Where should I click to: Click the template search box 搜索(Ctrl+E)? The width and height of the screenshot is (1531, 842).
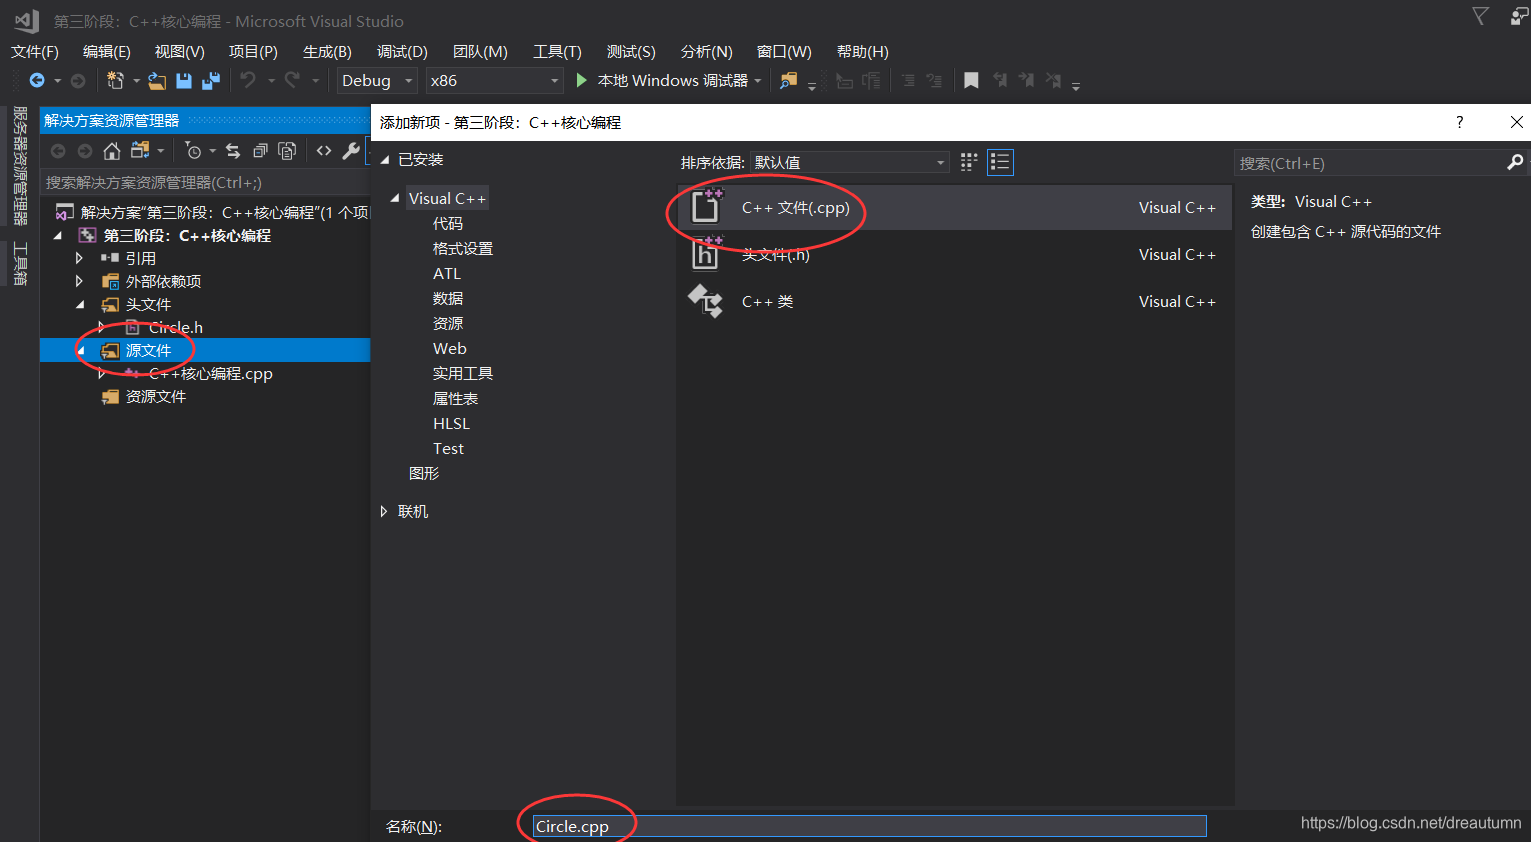[1371, 163]
